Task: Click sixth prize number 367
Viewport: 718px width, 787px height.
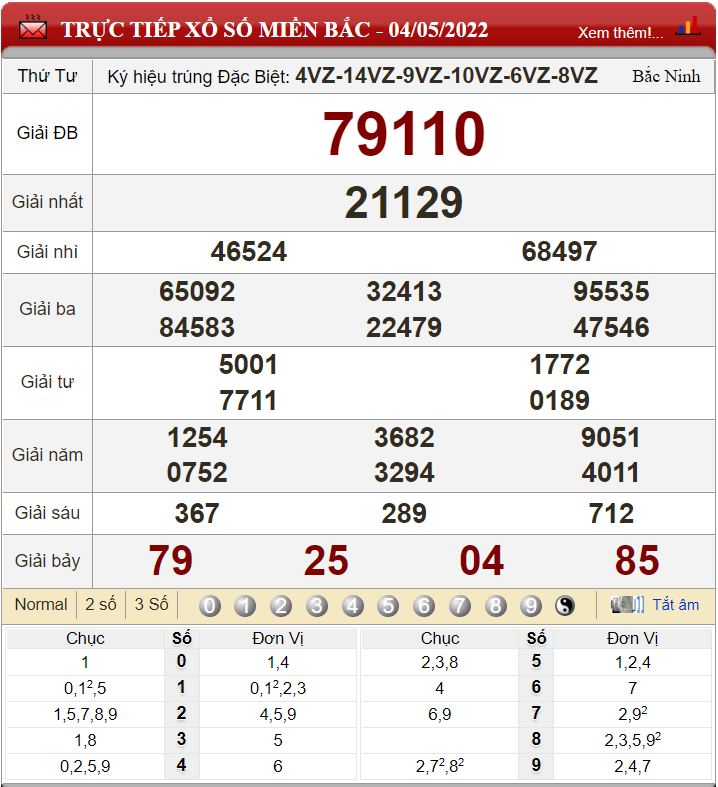Action: coord(197,514)
